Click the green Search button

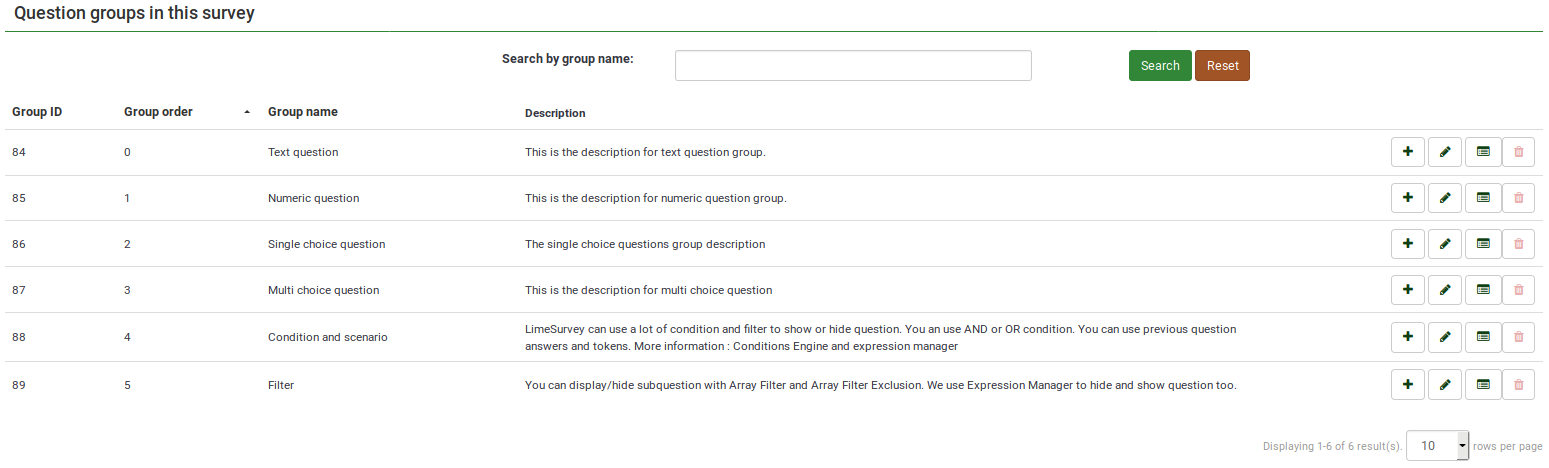pos(1160,66)
